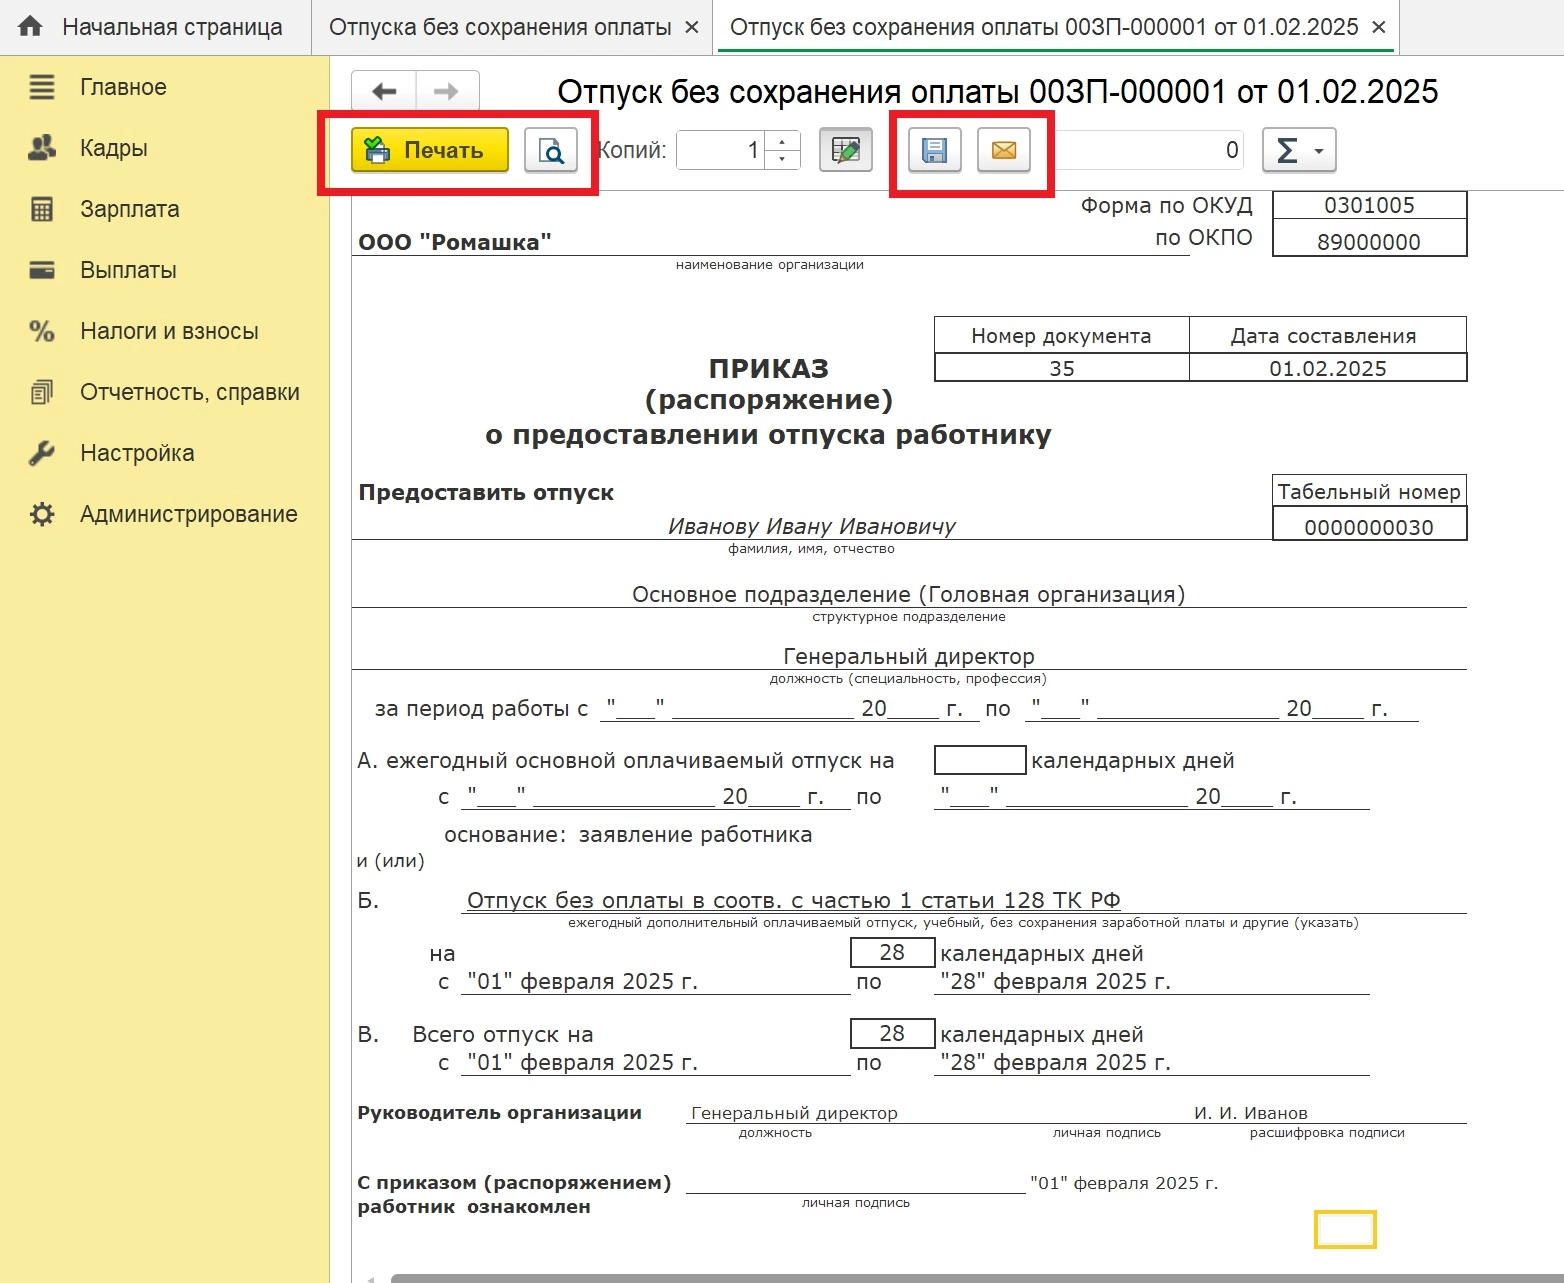Click the sum total field showing 0
The height and width of the screenshot is (1283, 1564).
(1148, 150)
